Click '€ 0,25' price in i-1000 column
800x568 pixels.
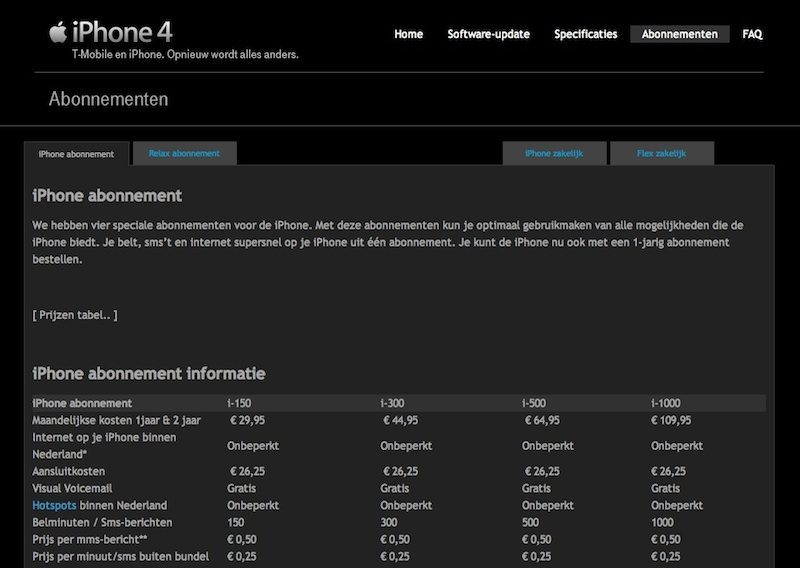(666, 556)
